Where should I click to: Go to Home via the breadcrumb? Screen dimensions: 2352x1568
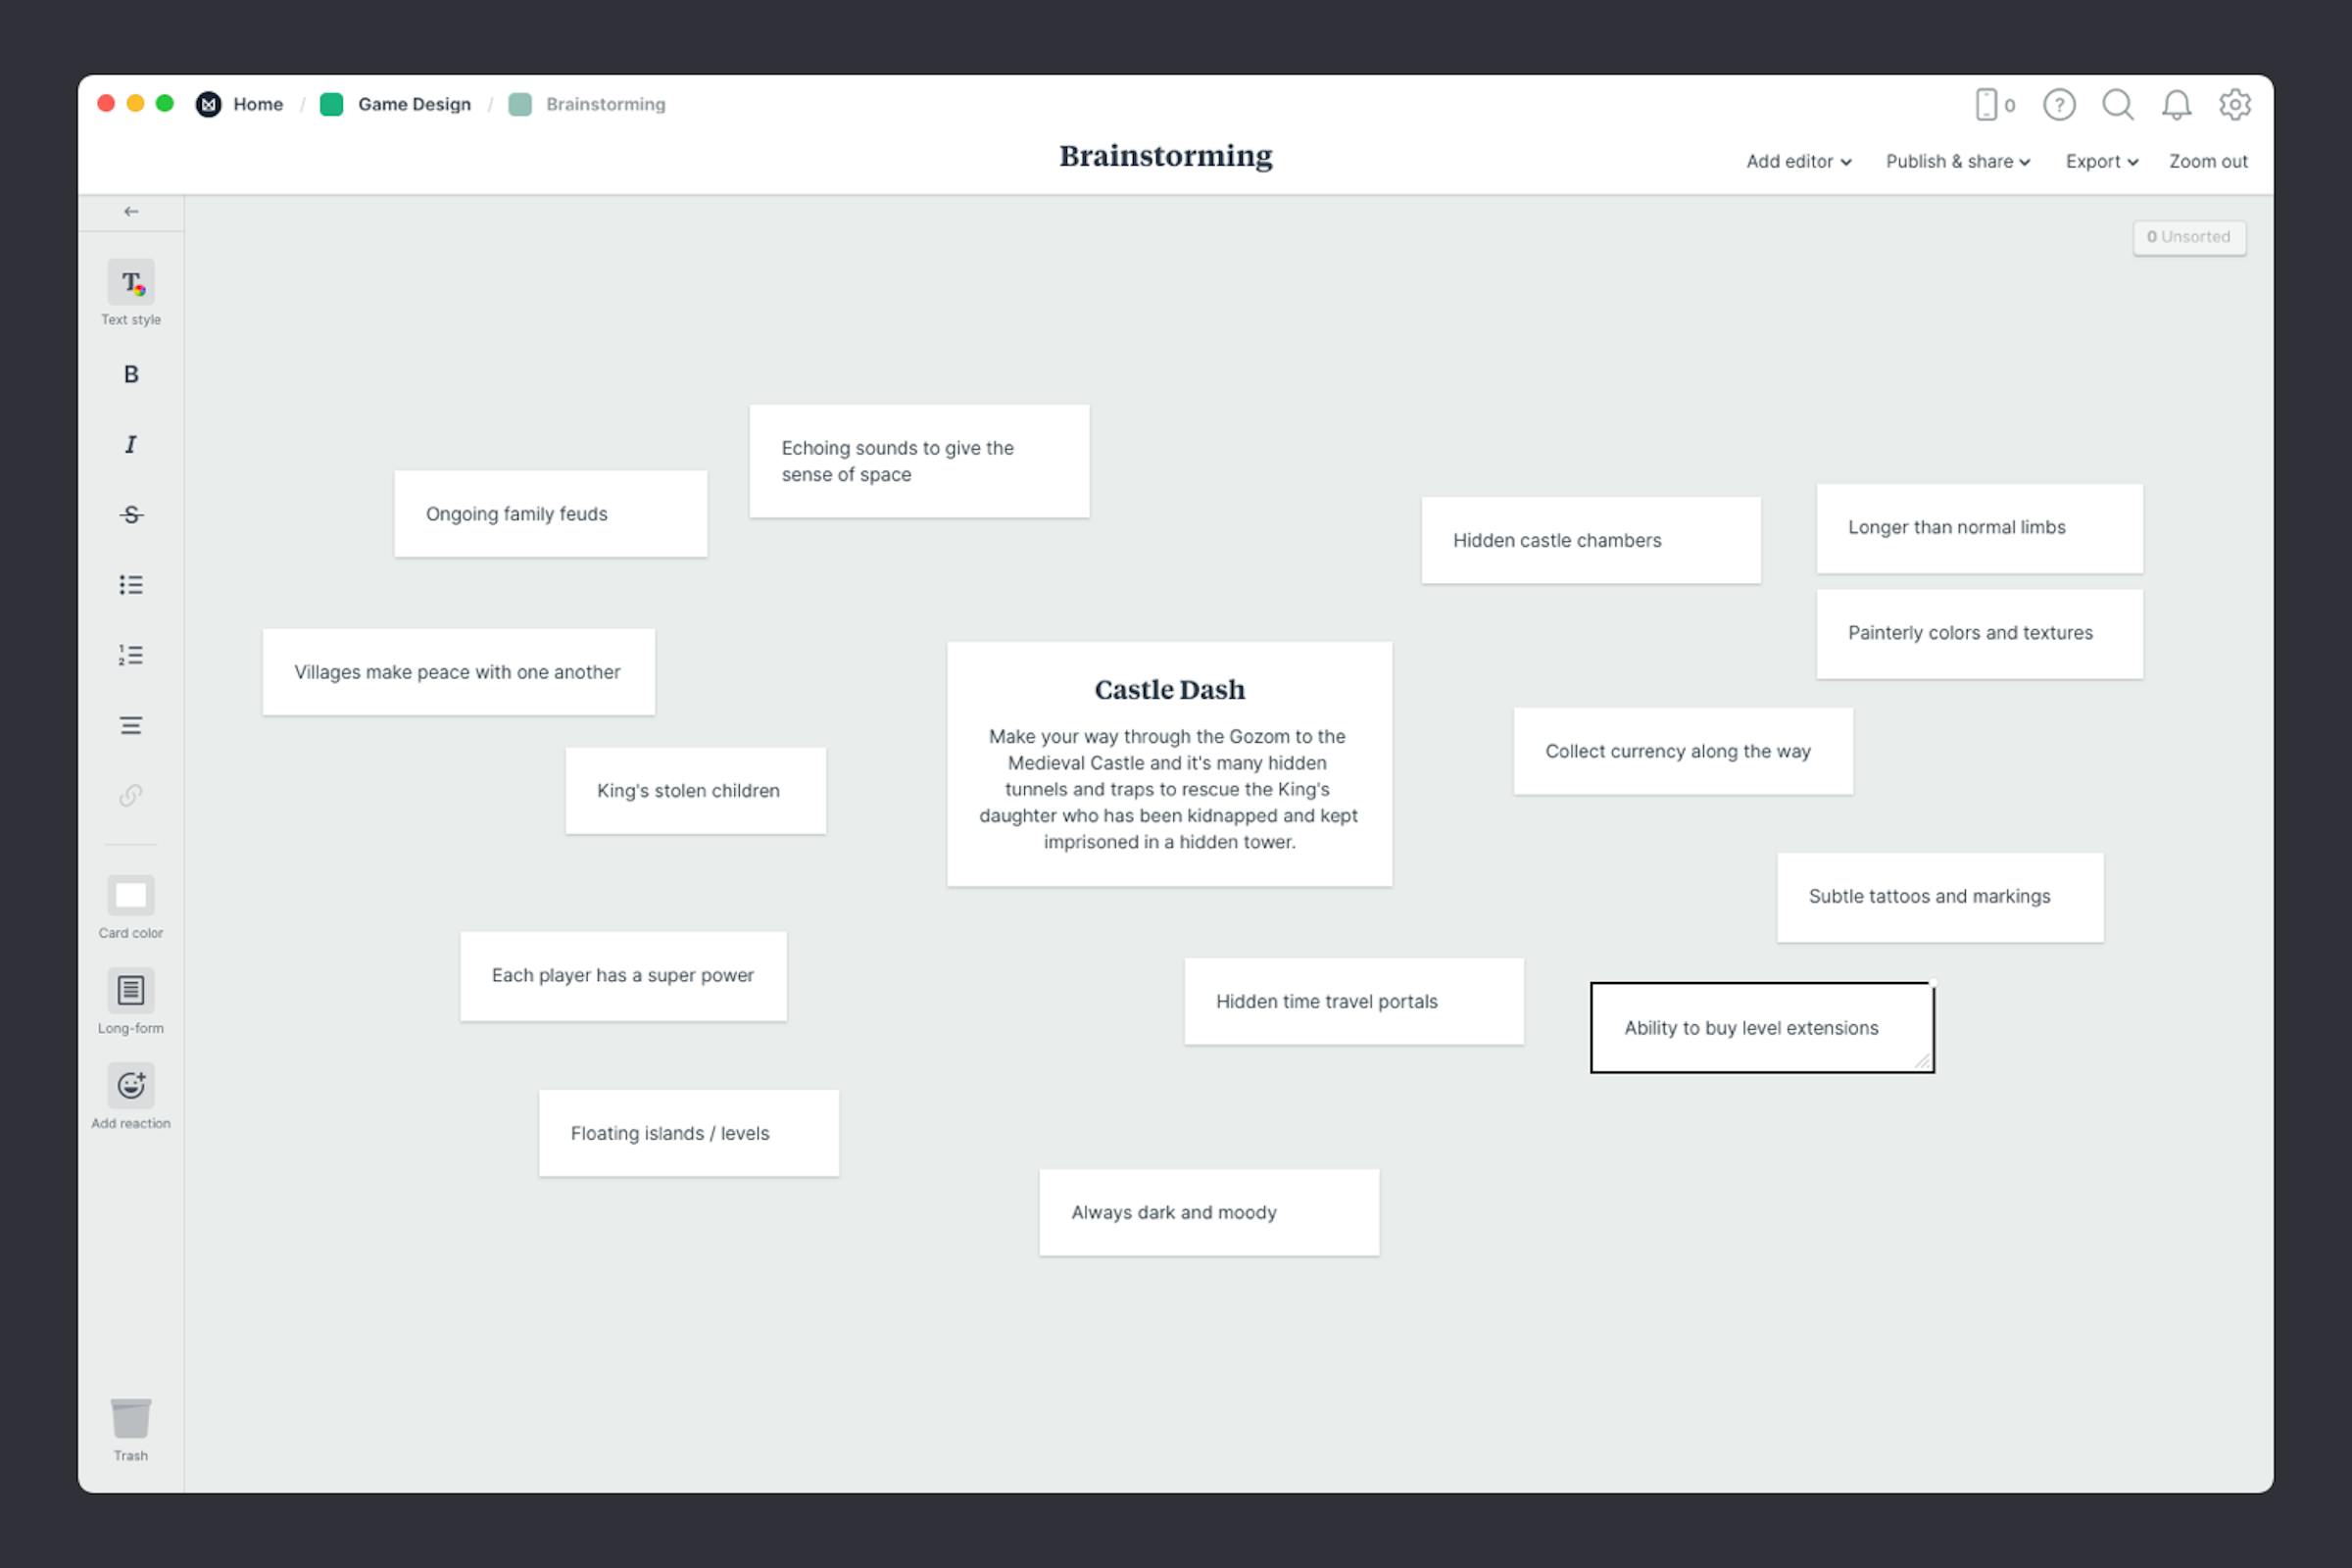pyautogui.click(x=257, y=104)
